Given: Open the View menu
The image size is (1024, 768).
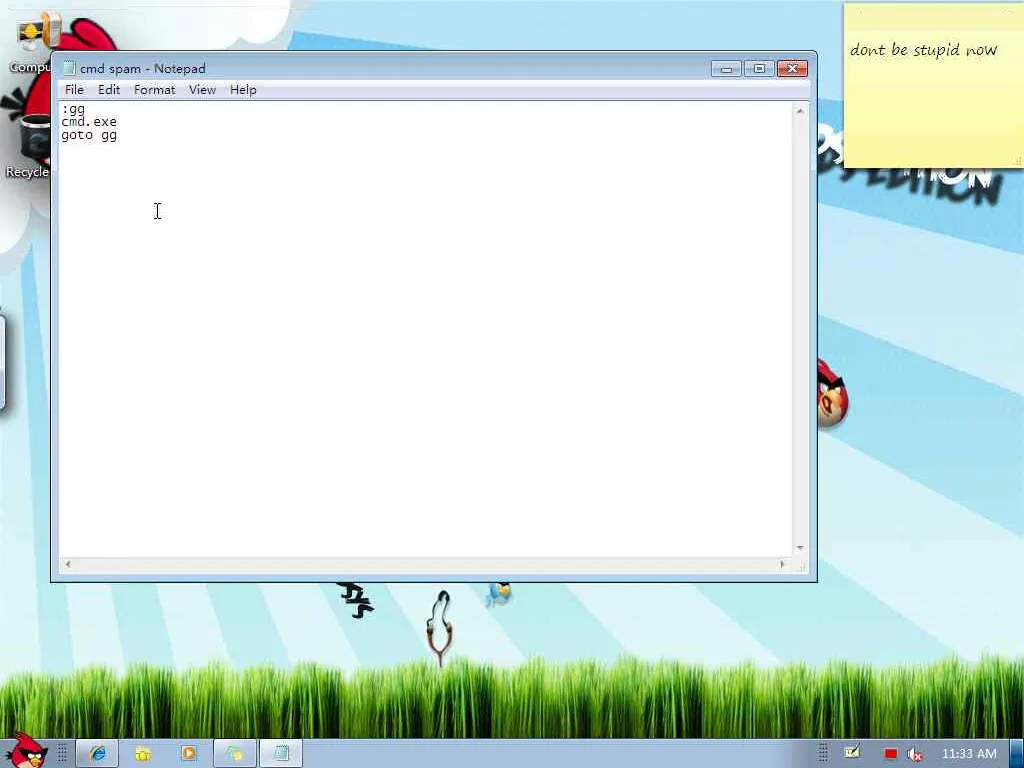Looking at the screenshot, I should point(202,89).
